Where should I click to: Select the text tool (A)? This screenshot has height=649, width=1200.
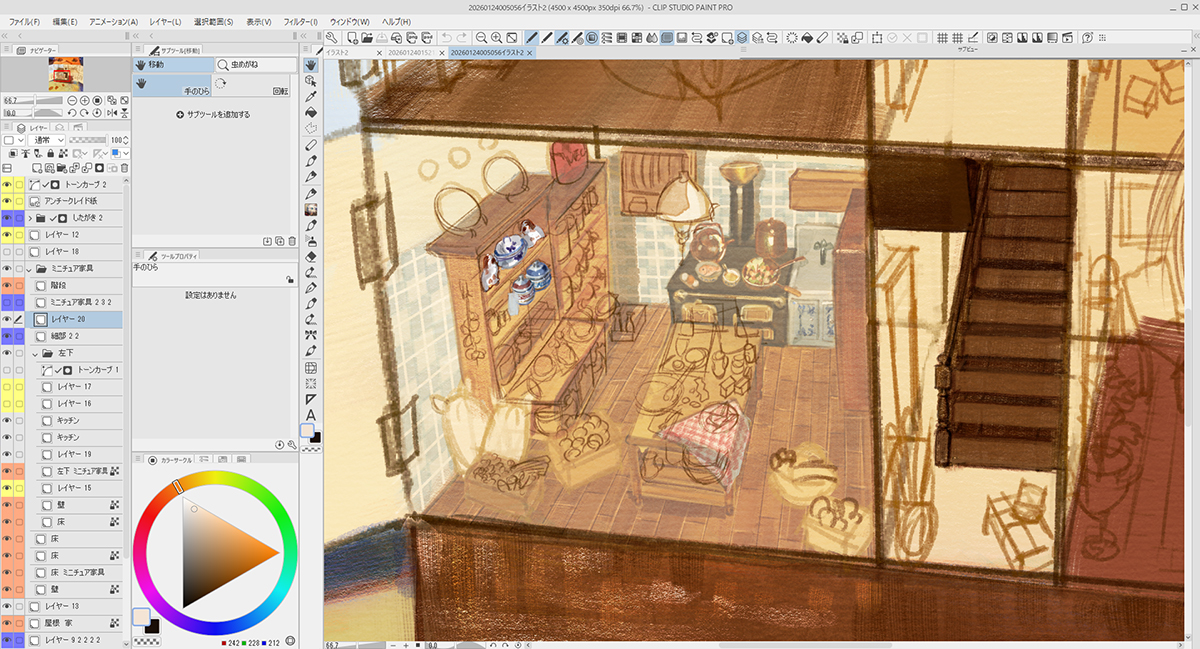pos(311,415)
